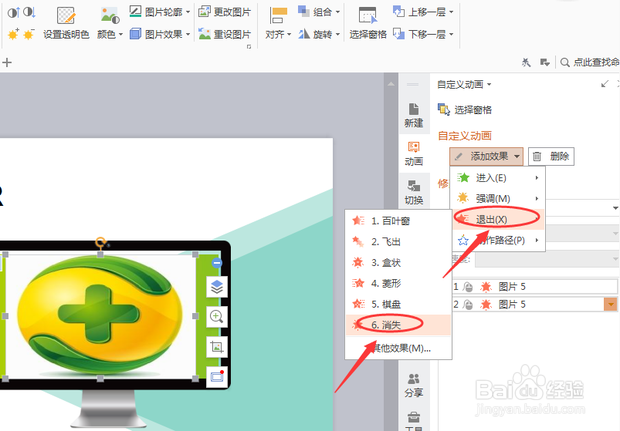Click the plus icon to add new tab
Viewport: 620px width, 431px height.
[7, 62]
